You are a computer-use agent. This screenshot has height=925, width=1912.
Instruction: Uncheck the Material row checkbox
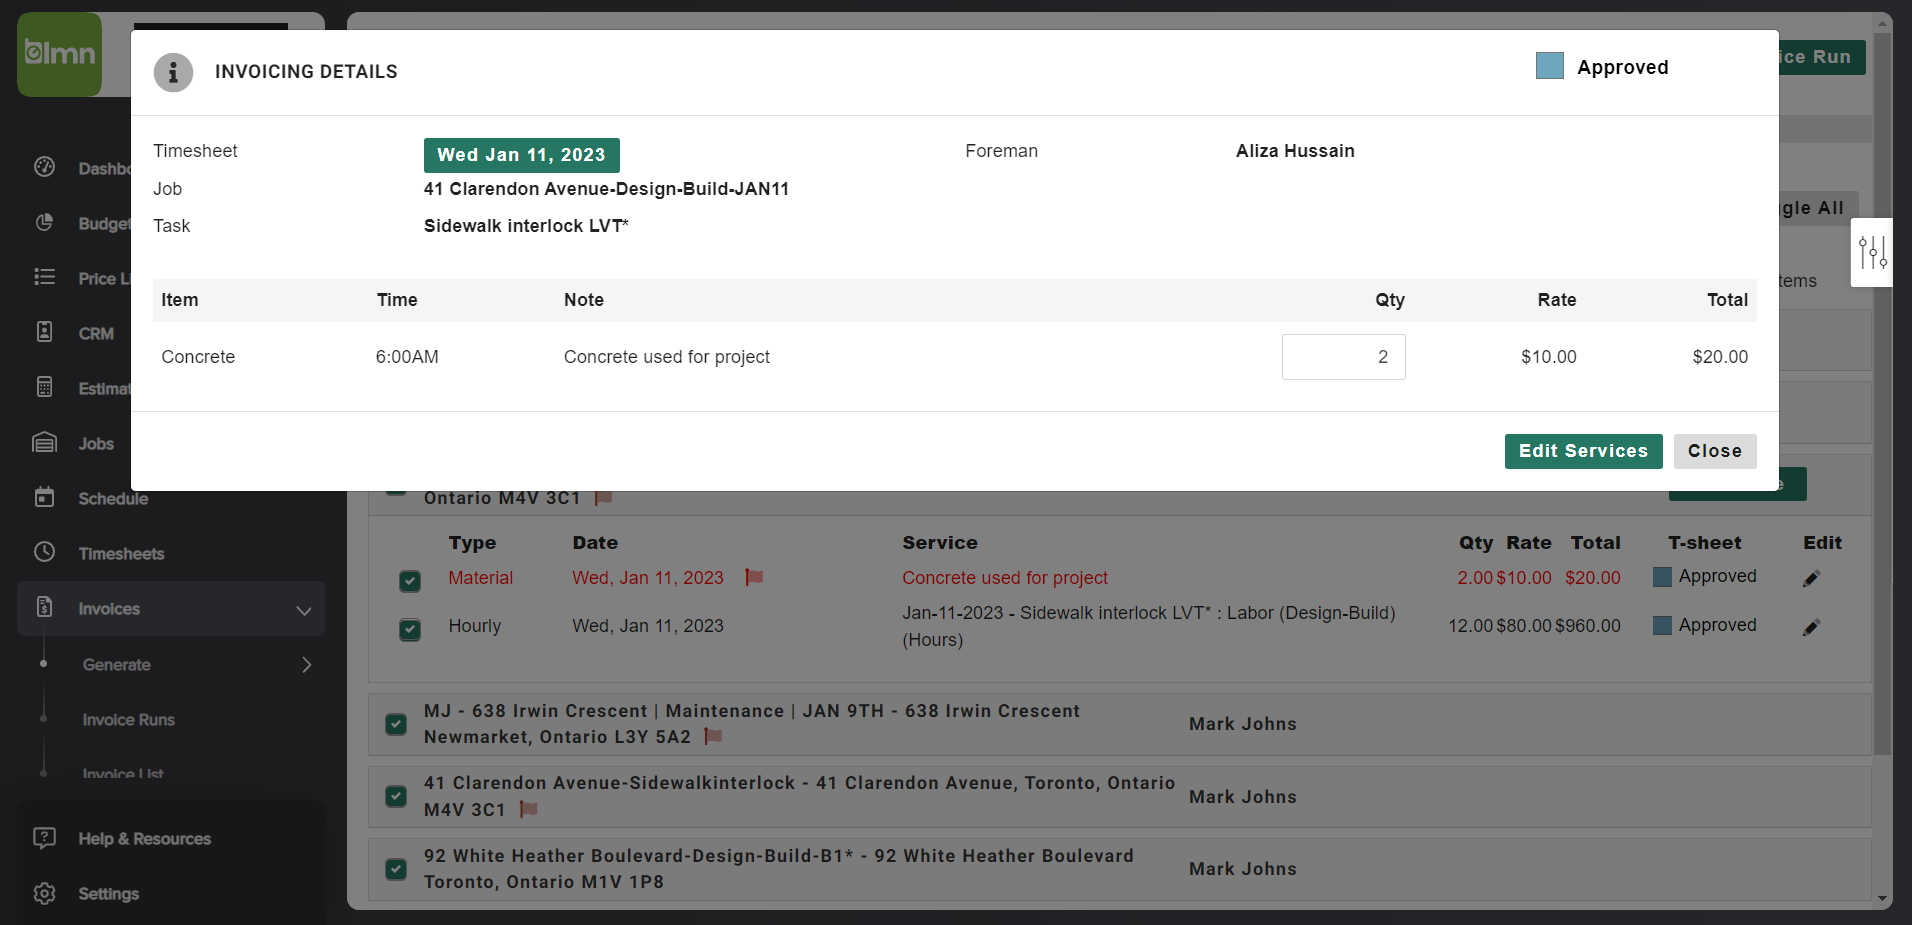409,580
